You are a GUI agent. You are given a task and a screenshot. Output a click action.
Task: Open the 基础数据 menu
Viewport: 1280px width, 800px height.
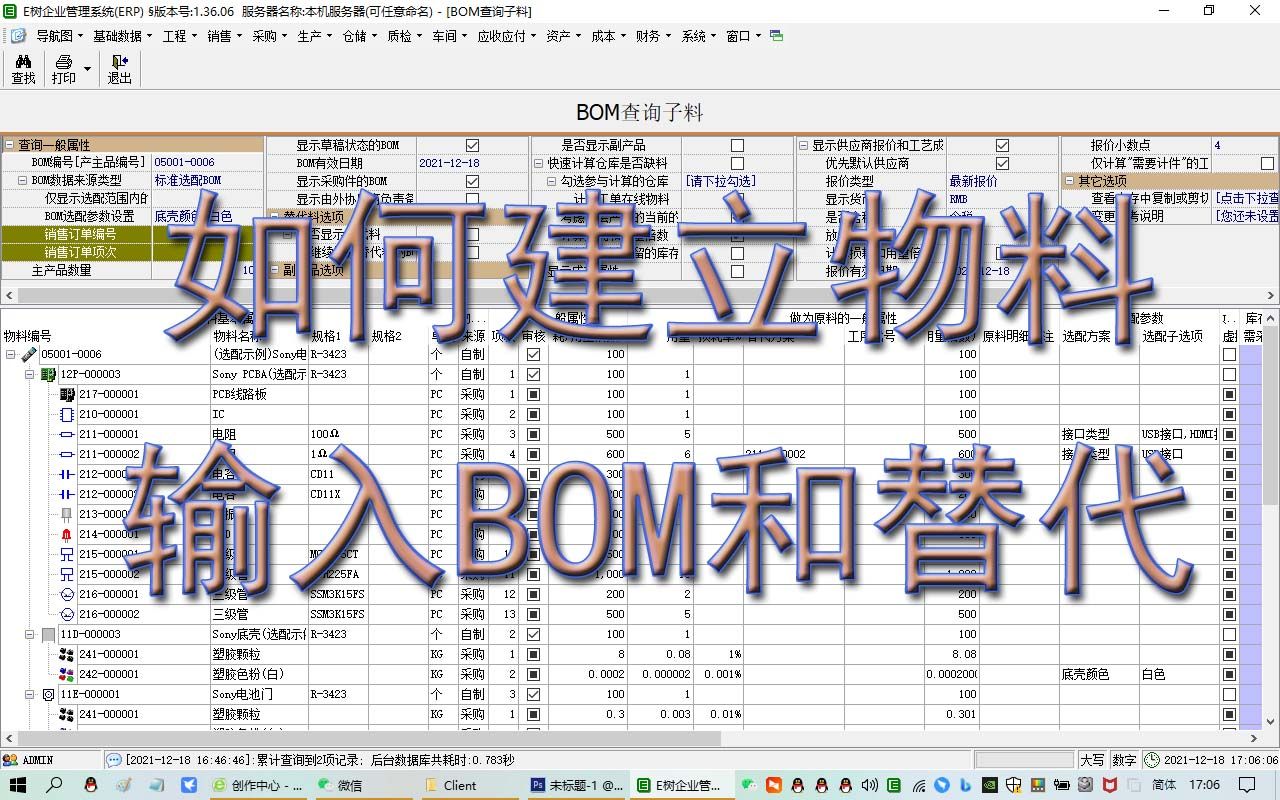[x=123, y=36]
